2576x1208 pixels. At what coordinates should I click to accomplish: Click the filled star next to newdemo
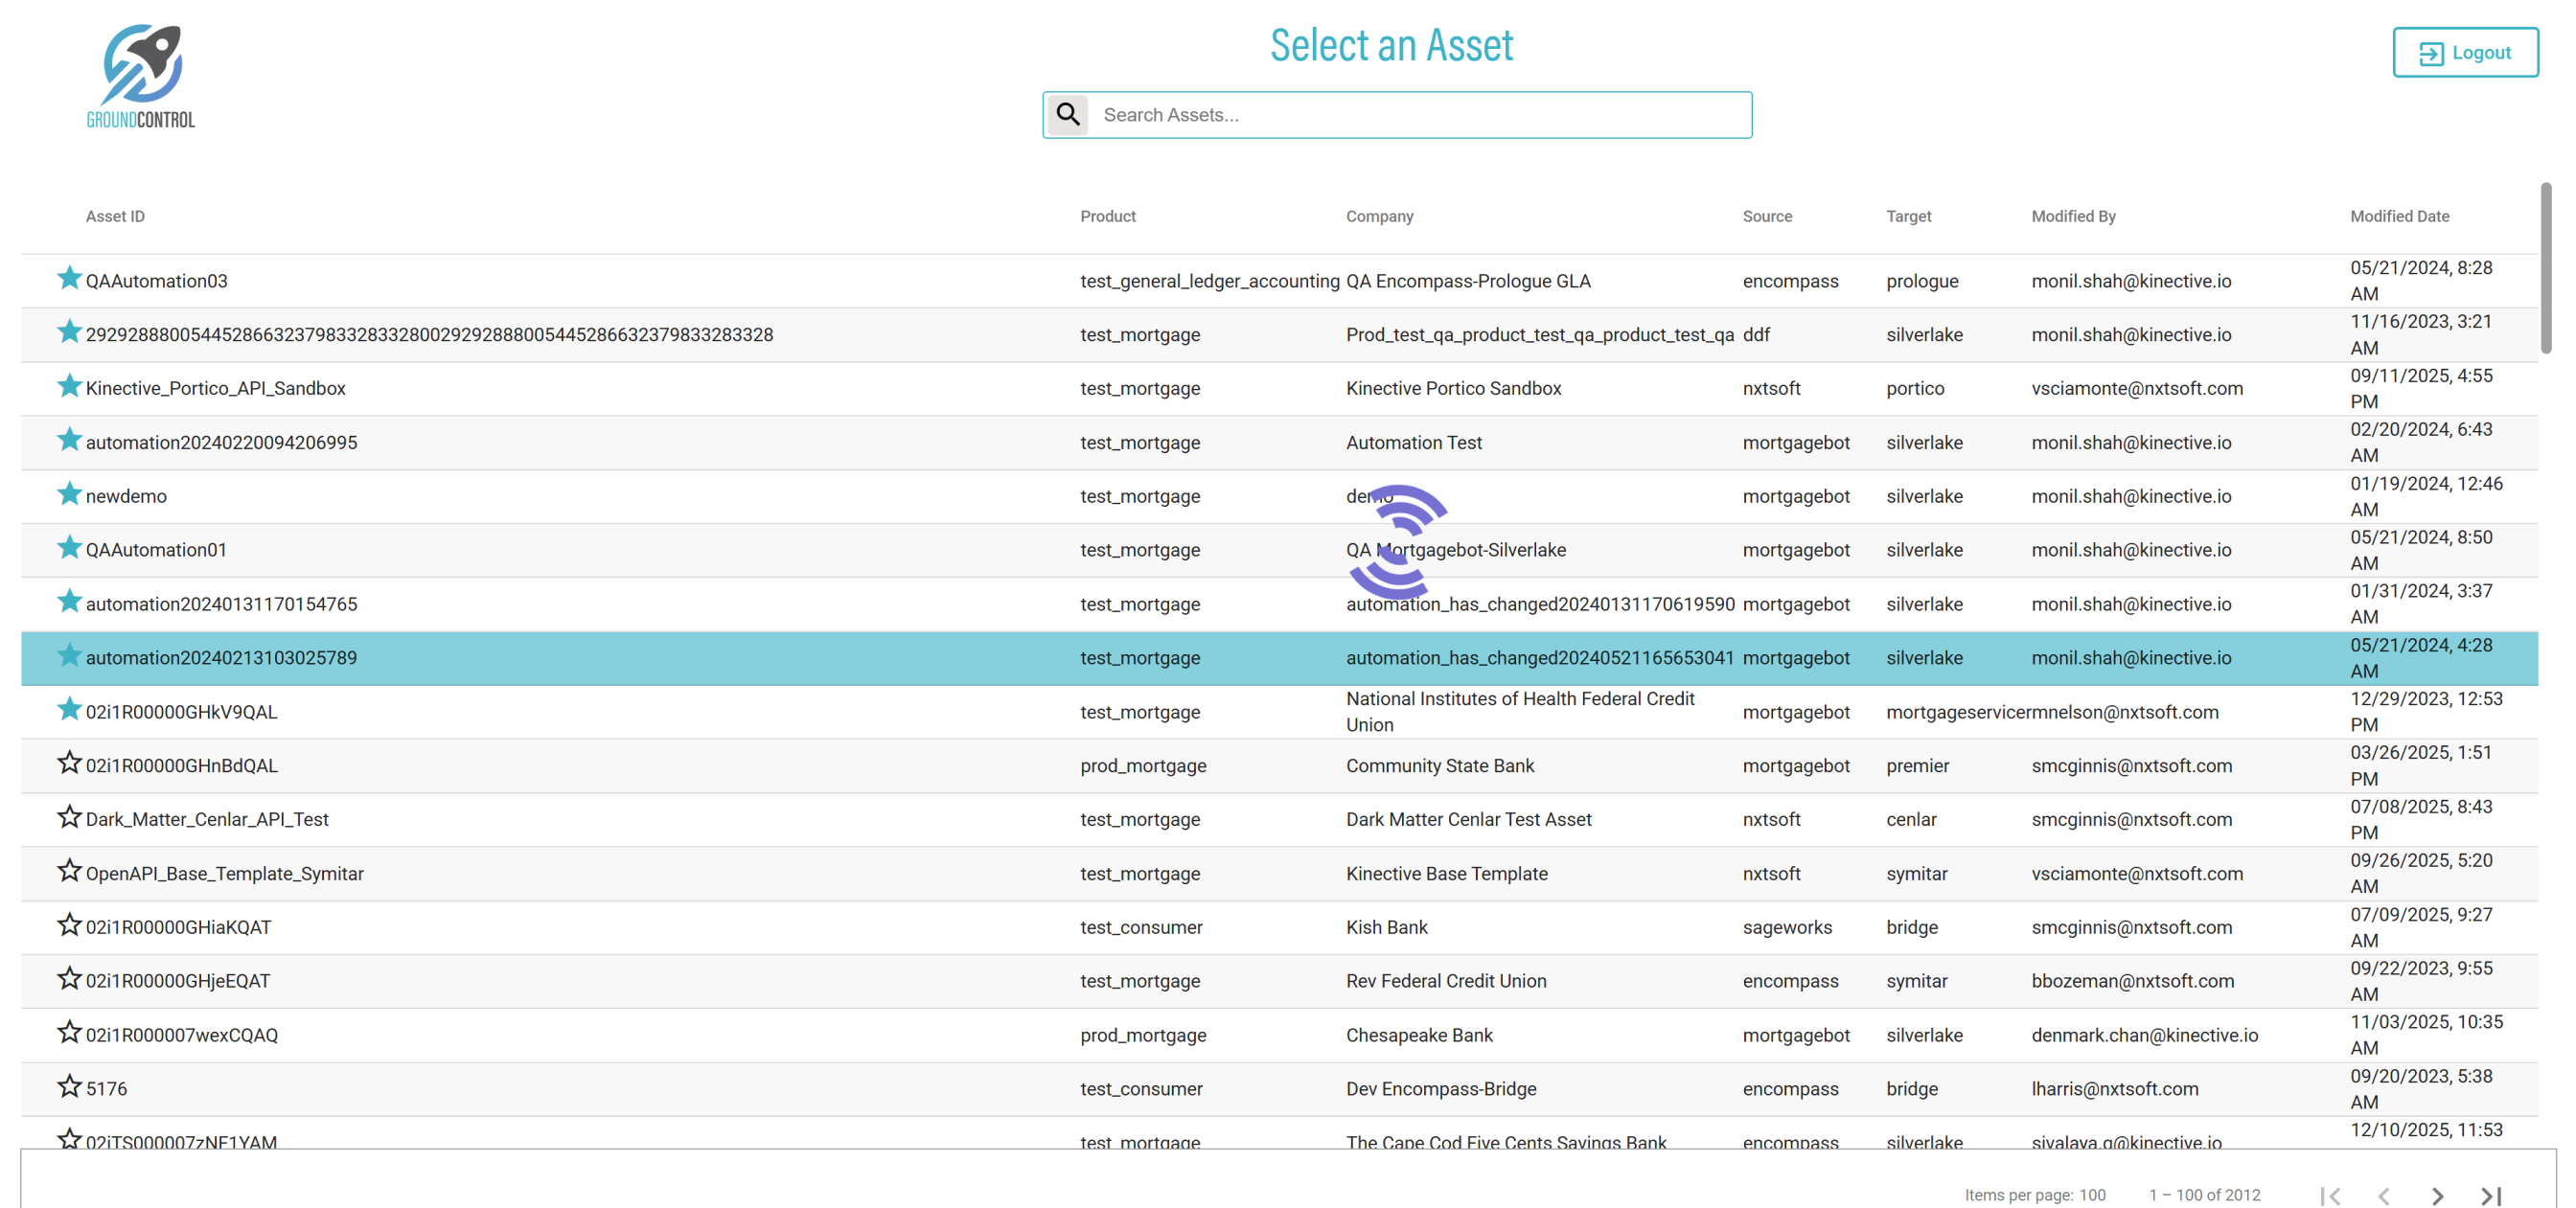pyautogui.click(x=69, y=494)
